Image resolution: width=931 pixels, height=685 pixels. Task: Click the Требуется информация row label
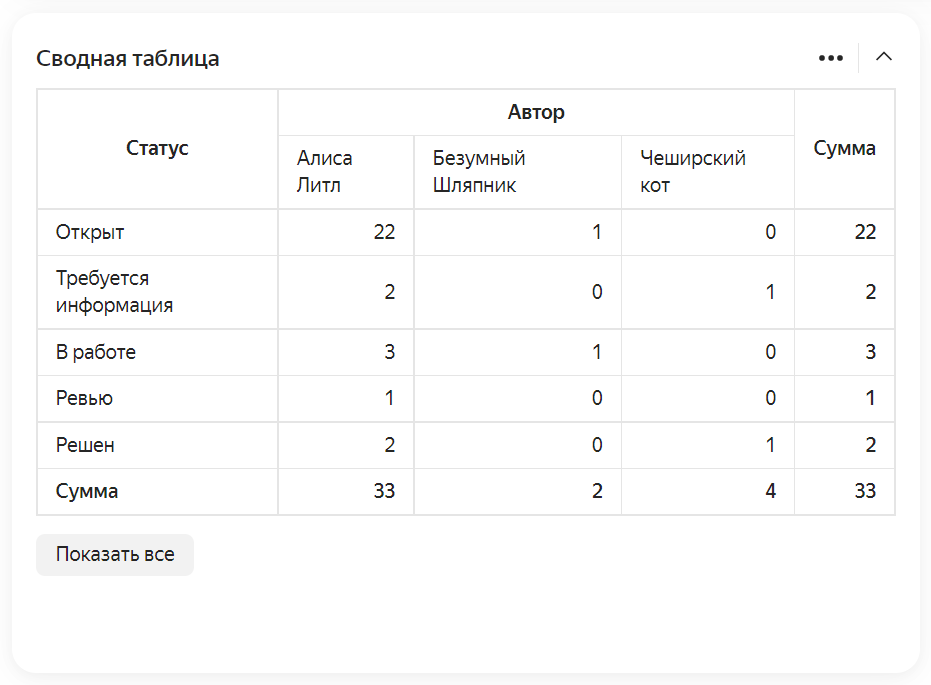tap(115, 292)
